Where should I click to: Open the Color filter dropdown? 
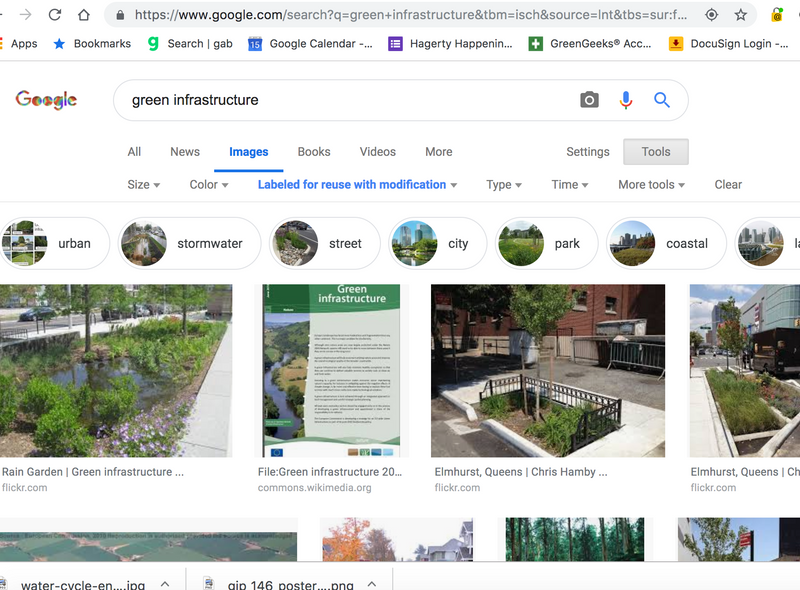coord(209,185)
